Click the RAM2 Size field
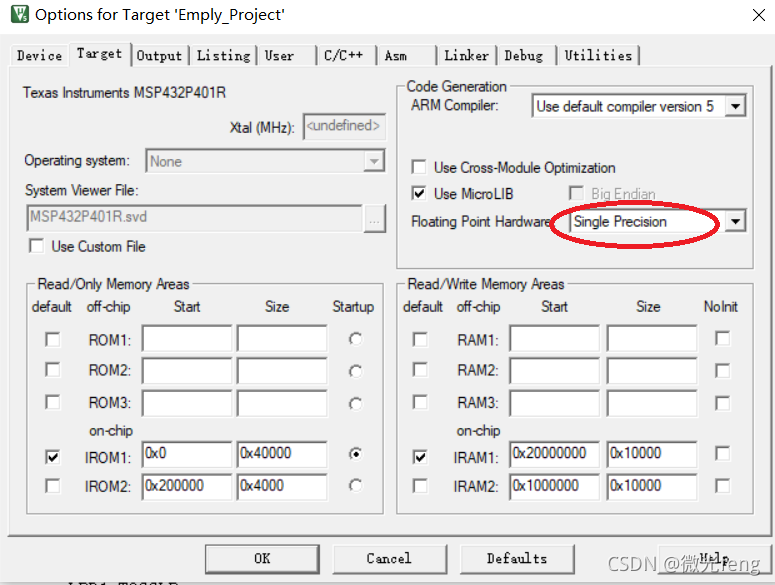Screen dimensions: 775x585 pyautogui.click(x=652, y=371)
